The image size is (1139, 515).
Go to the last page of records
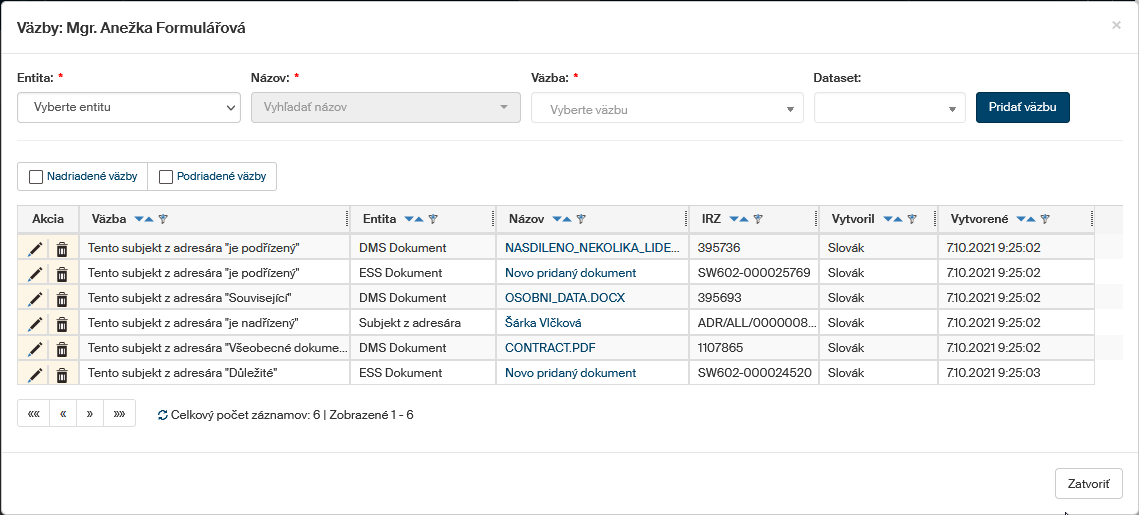[120, 413]
